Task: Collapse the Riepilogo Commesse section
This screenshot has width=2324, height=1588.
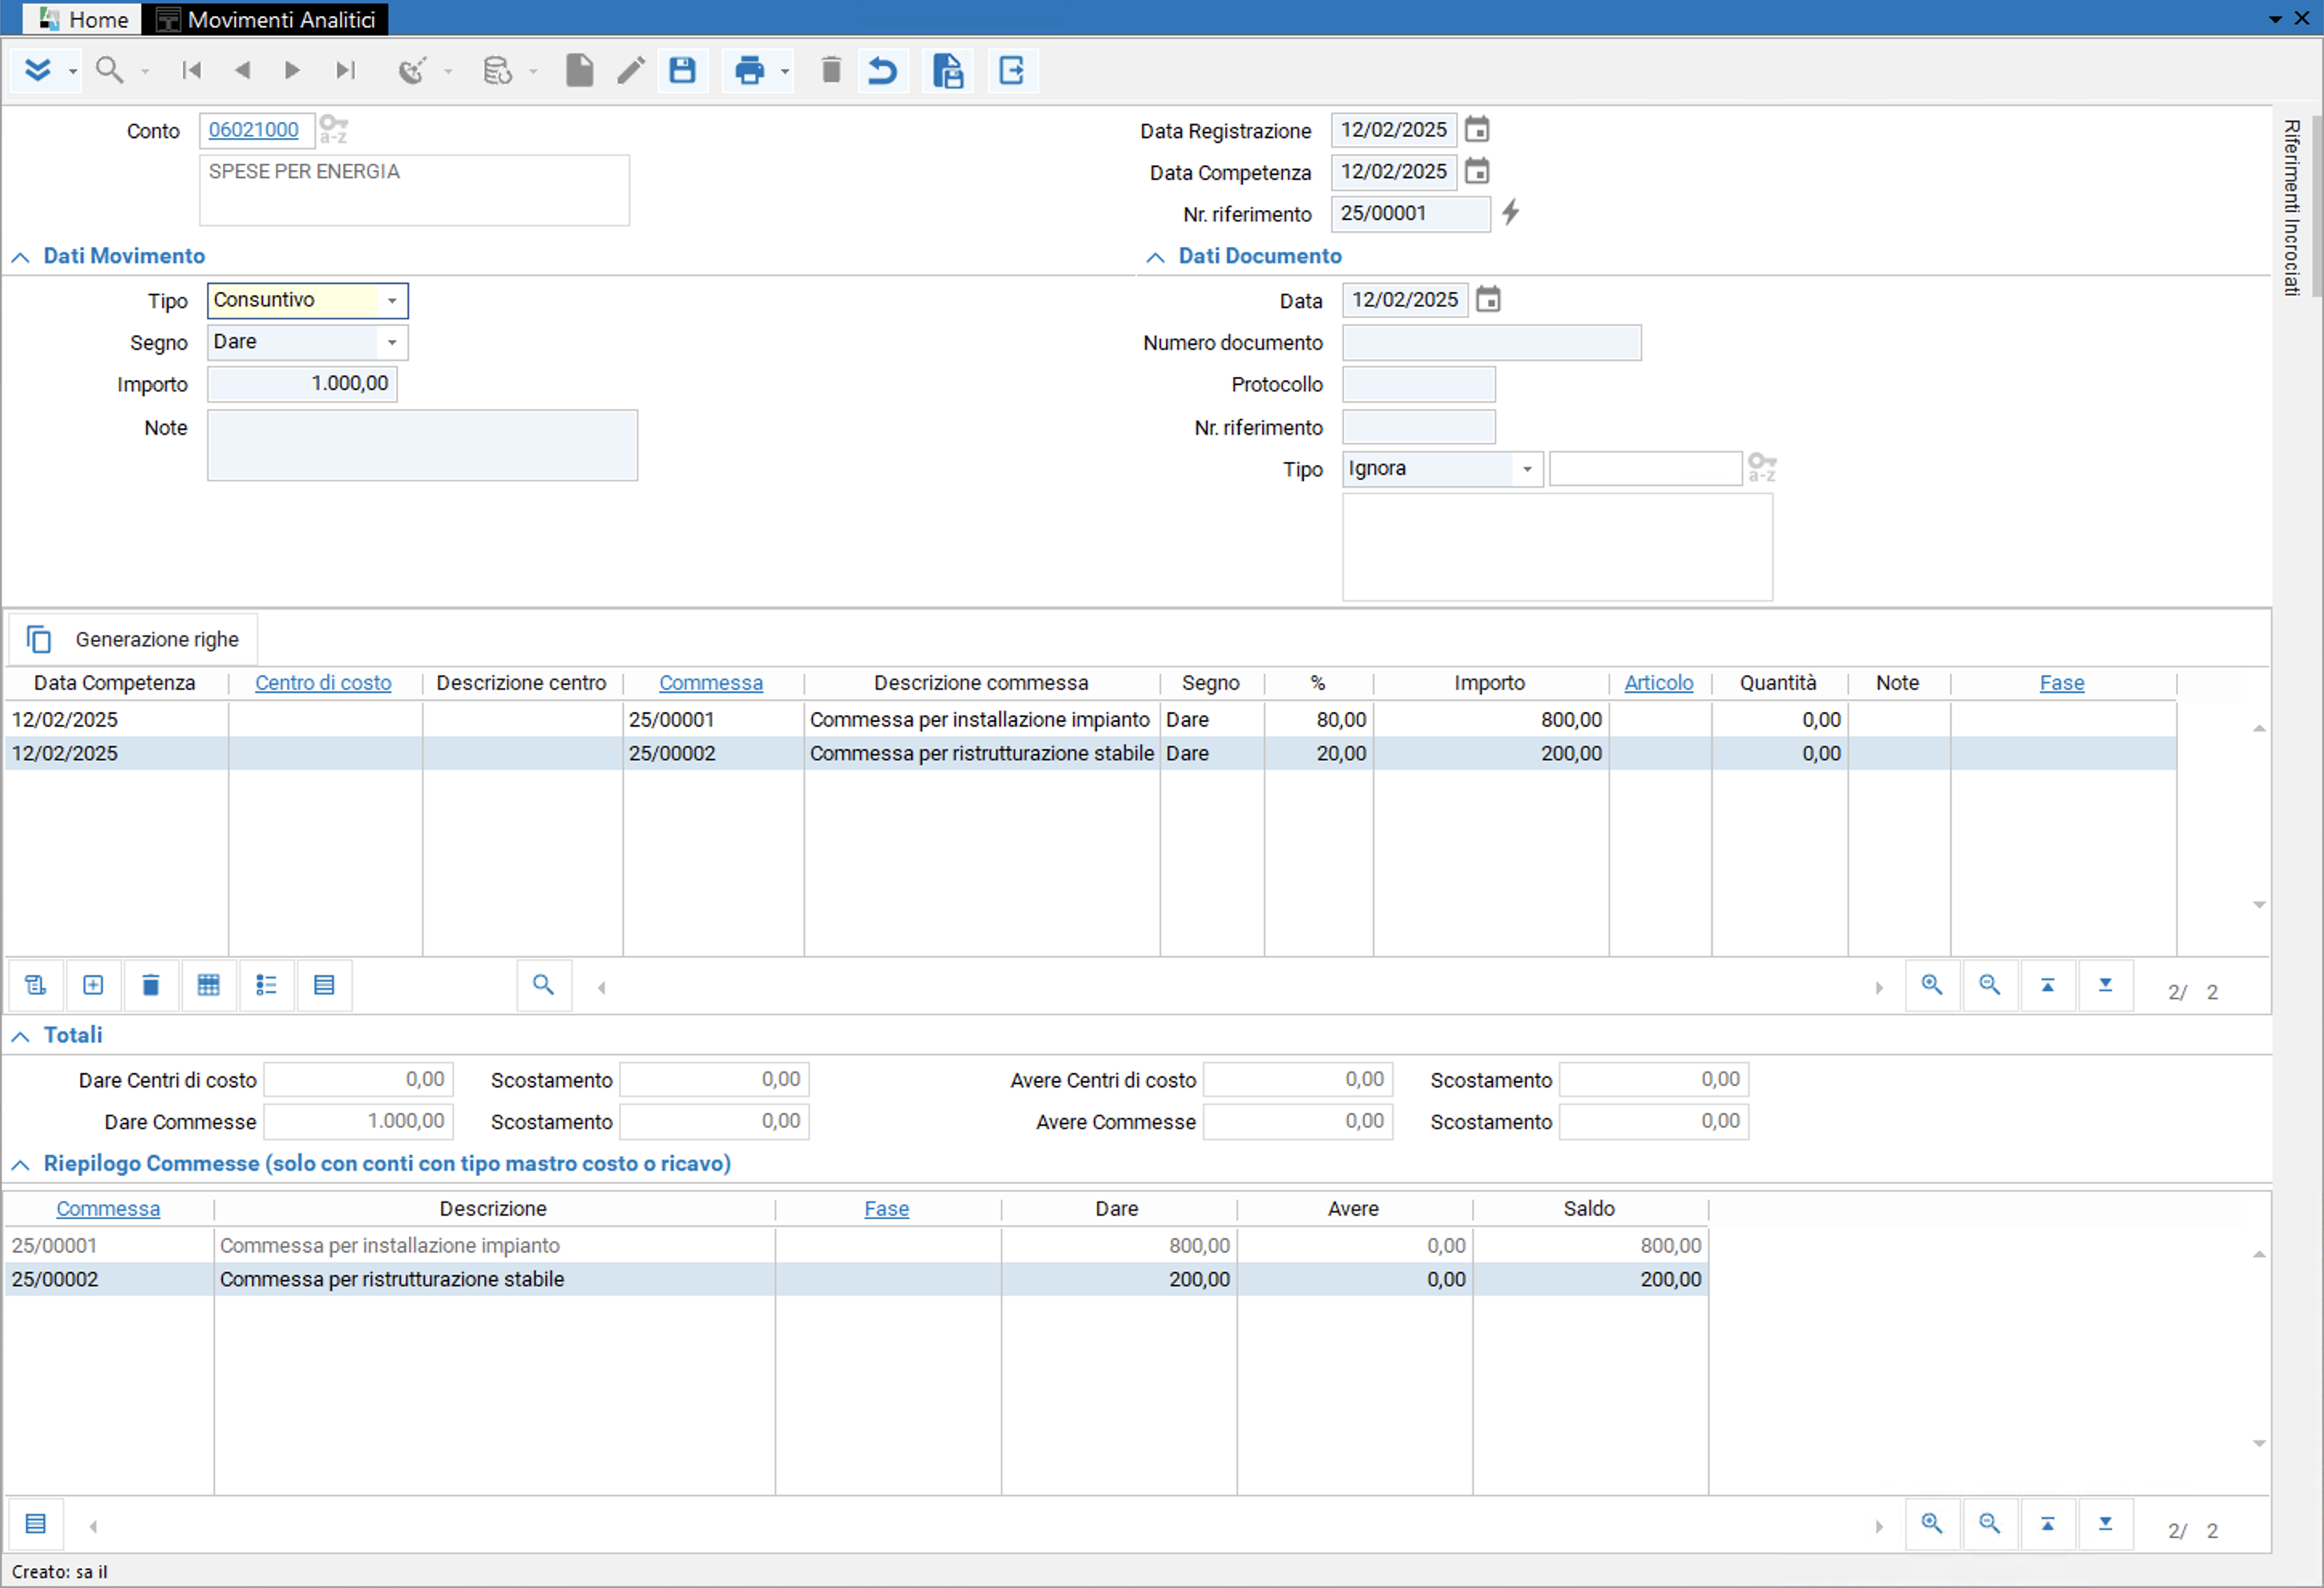Action: 20,1166
